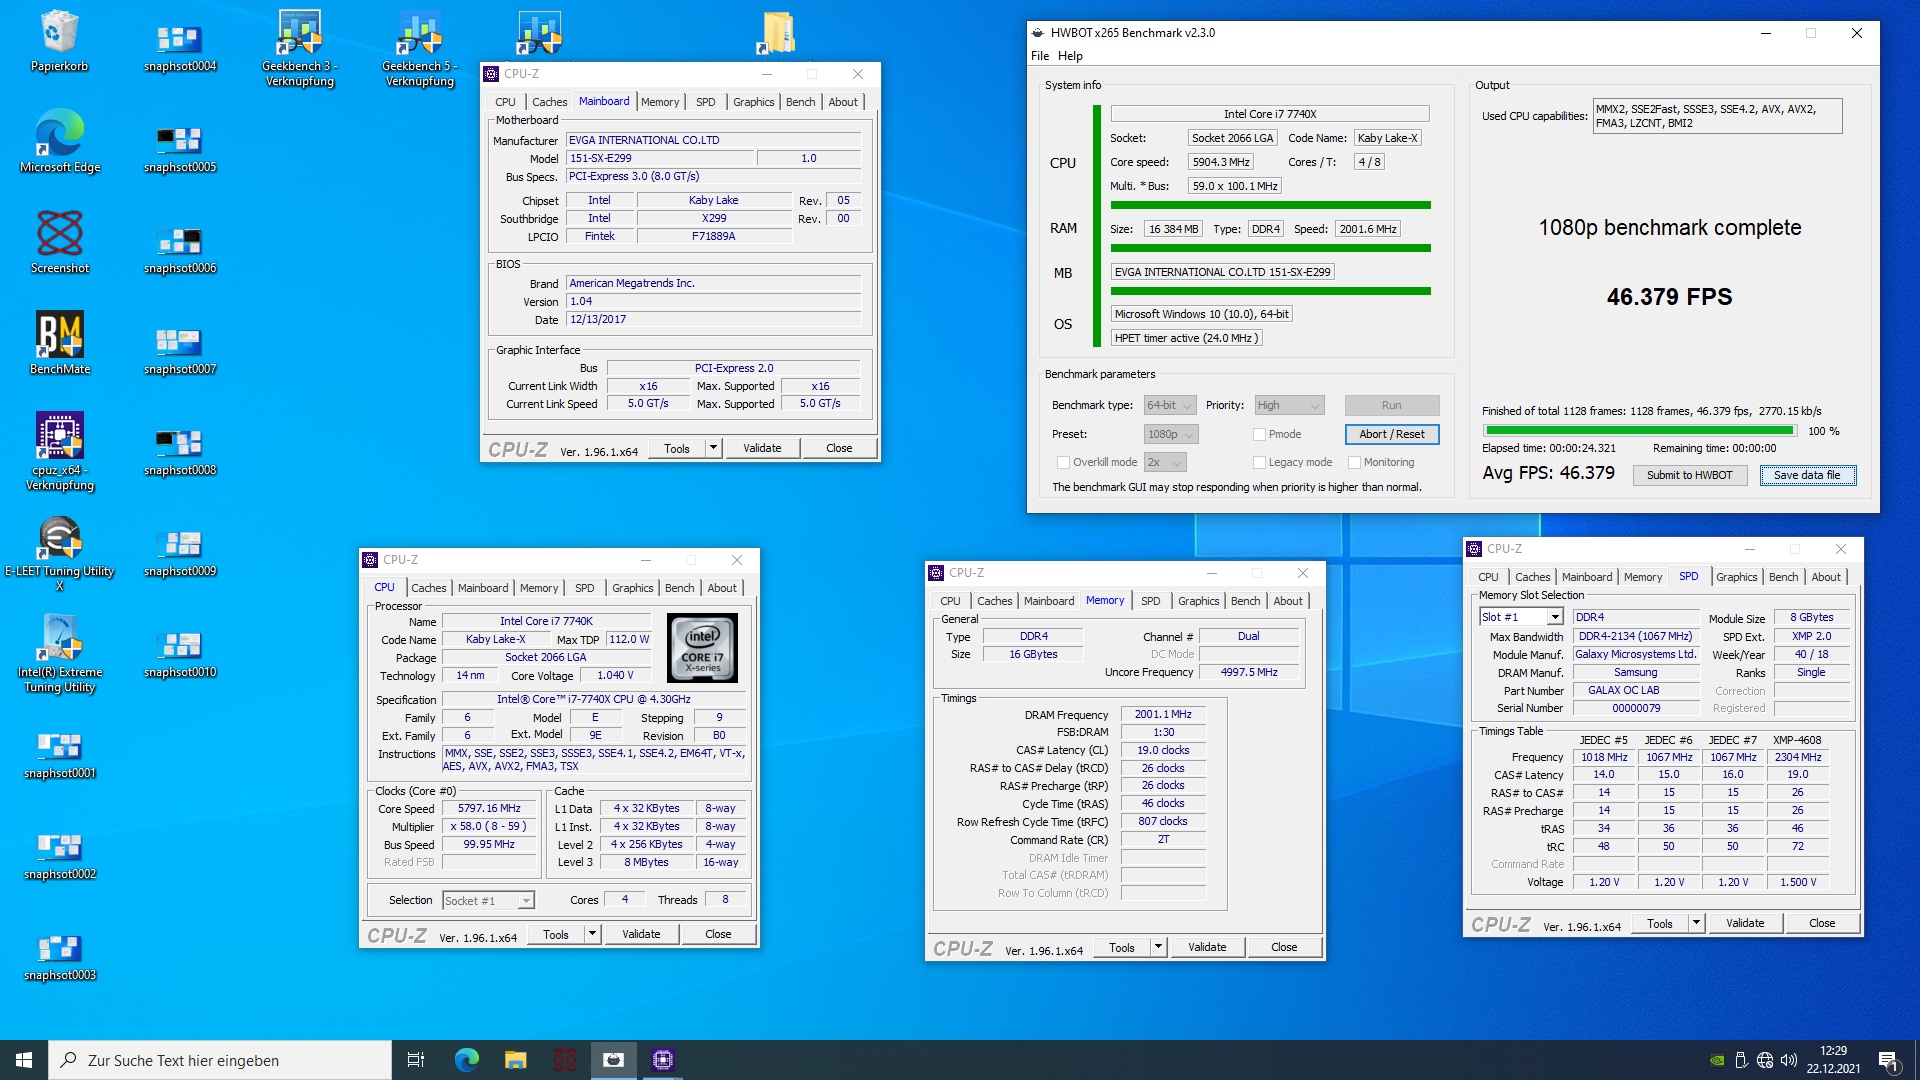Screen dimensions: 1920x1080
Task: Open the snaphsot0001 desktop file
Action: [x=60, y=755]
